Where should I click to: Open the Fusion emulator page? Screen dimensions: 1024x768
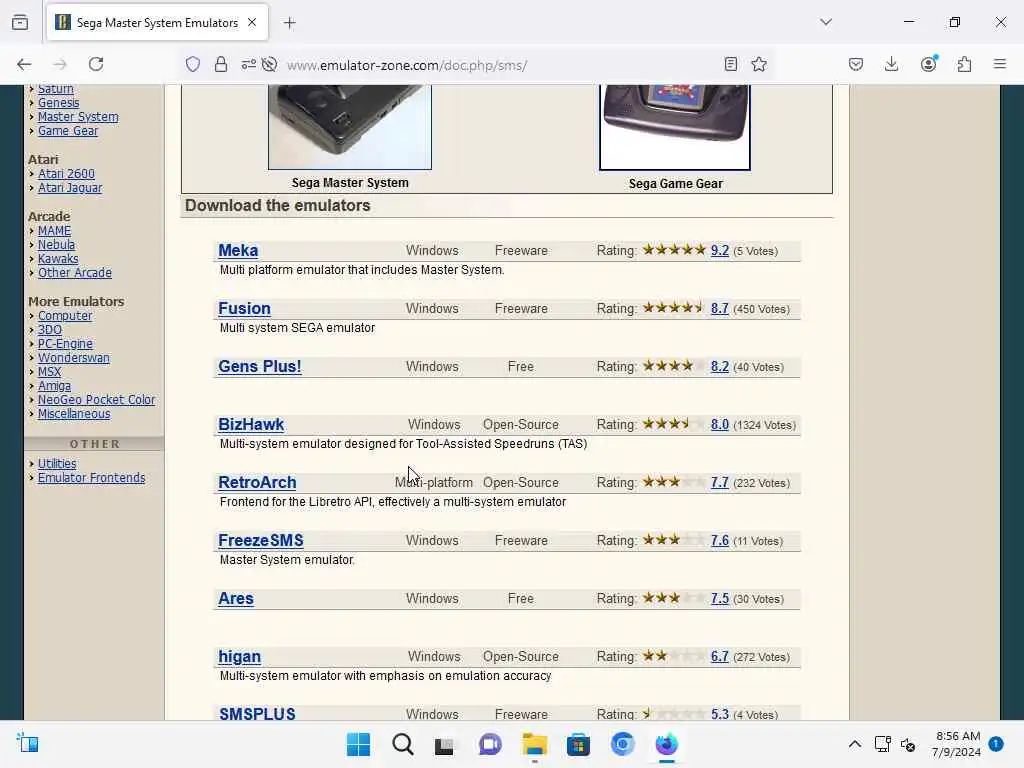(244, 308)
